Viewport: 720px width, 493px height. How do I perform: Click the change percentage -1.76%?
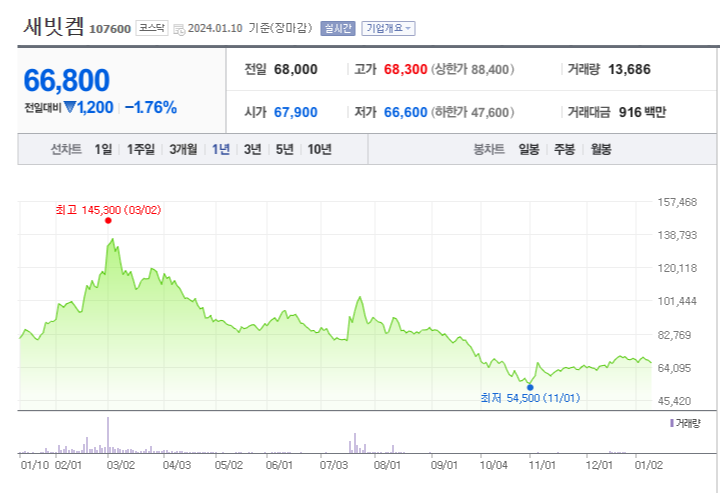click(151, 107)
